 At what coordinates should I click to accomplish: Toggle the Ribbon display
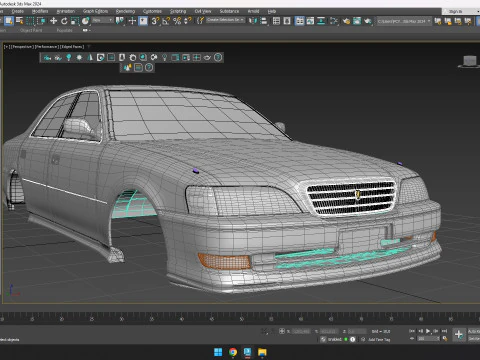click(x=300, y=21)
